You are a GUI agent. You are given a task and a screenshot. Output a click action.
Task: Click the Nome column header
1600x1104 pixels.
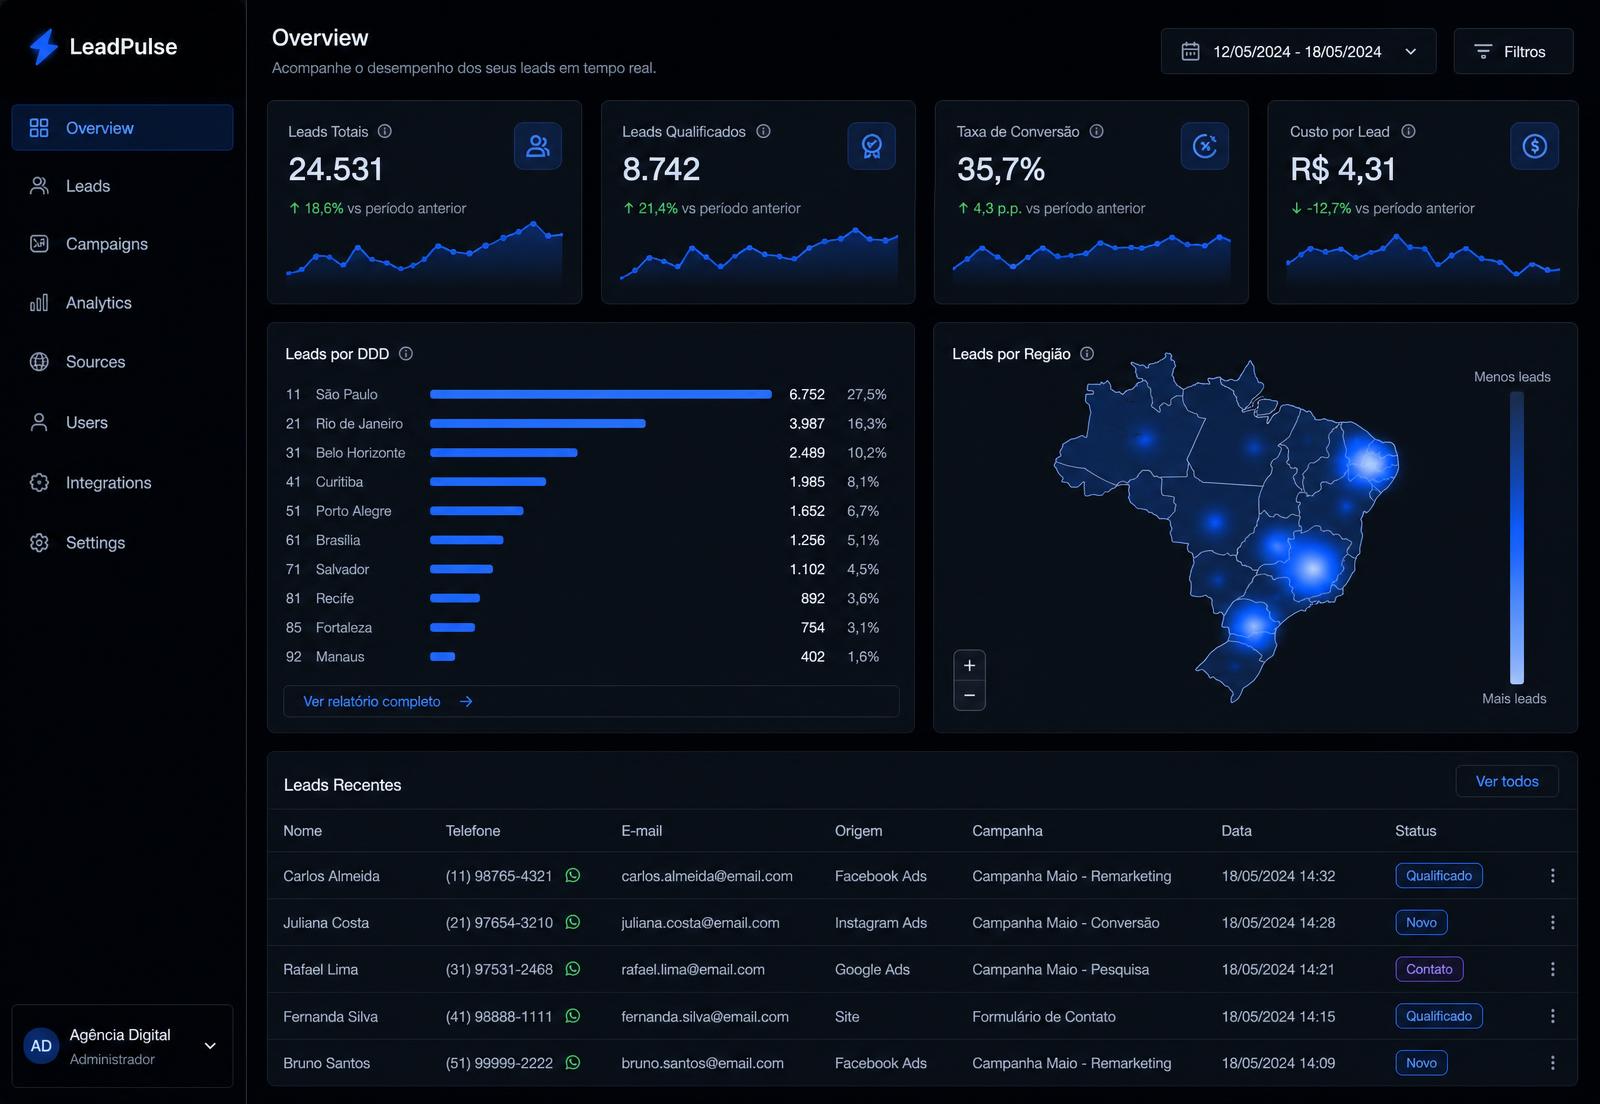303,831
